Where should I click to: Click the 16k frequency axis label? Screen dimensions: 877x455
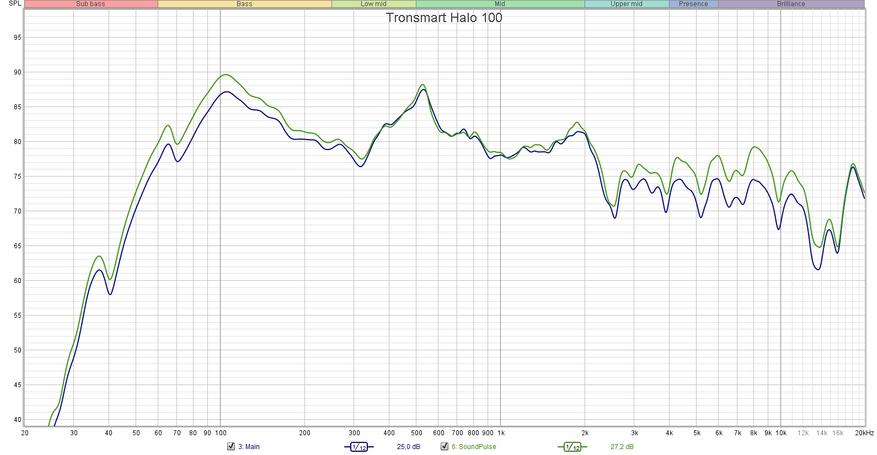point(838,433)
